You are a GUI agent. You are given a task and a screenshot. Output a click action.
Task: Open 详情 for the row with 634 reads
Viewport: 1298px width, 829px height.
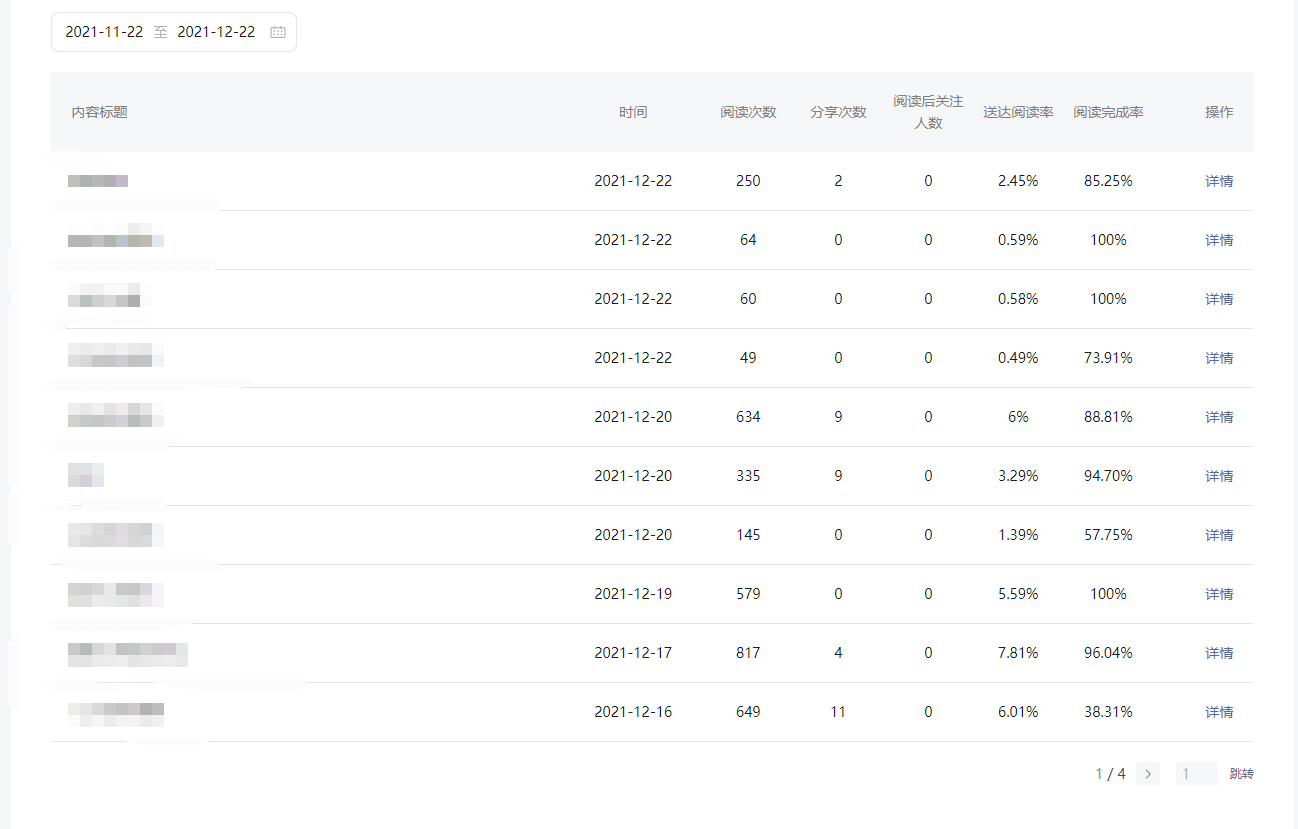click(1219, 417)
